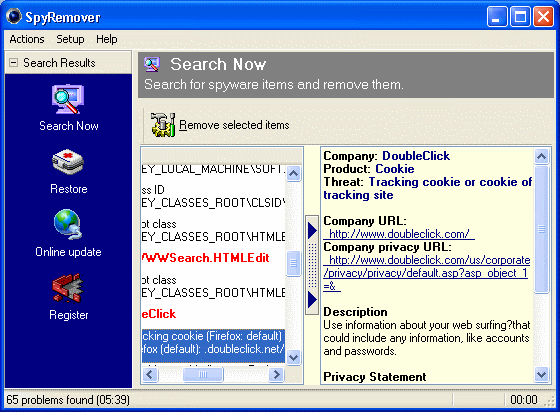Select the EY_CLASSES_ROOT\CLSID row

coord(213,203)
